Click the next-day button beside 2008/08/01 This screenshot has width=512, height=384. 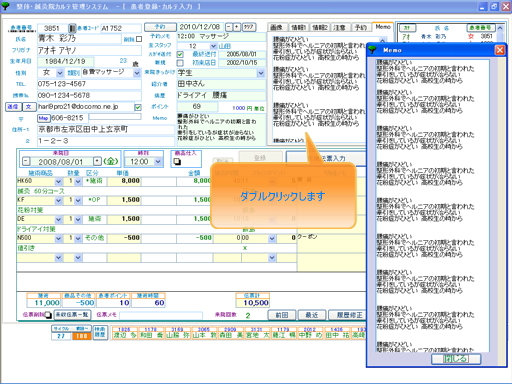tap(97, 161)
